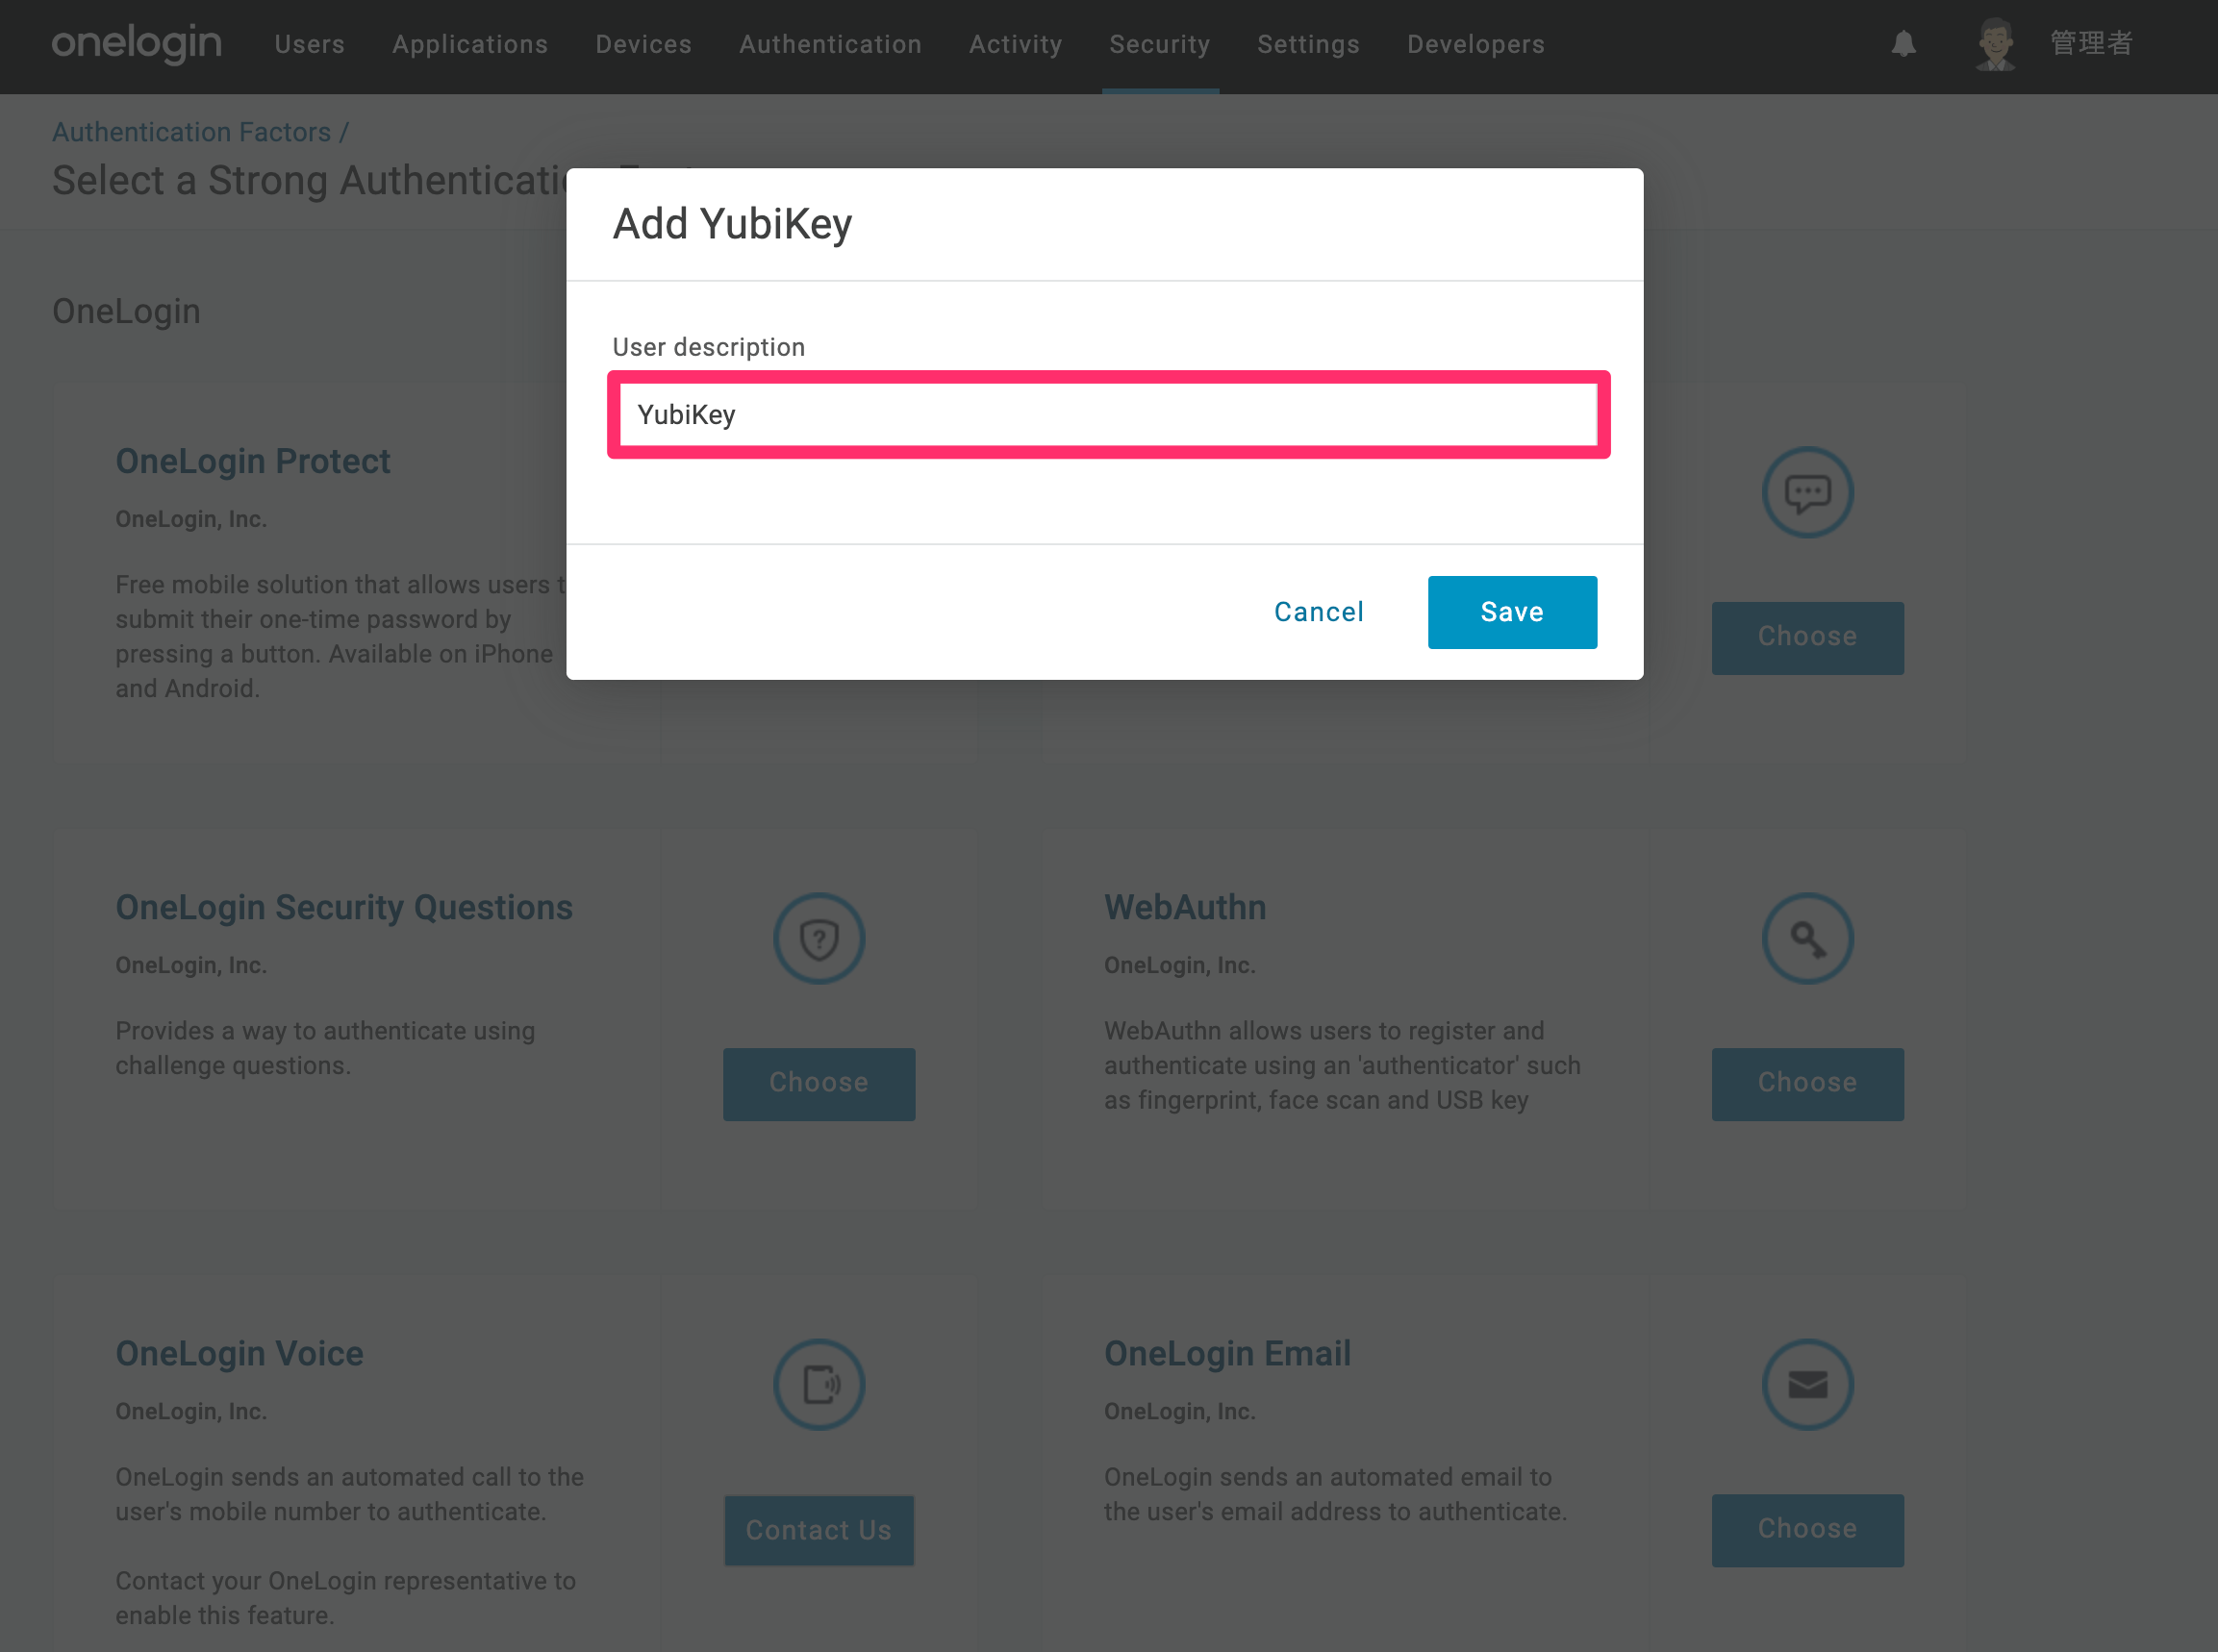The width and height of the screenshot is (2218, 1652).
Task: Click the 管理者 user name
Action: (2091, 44)
